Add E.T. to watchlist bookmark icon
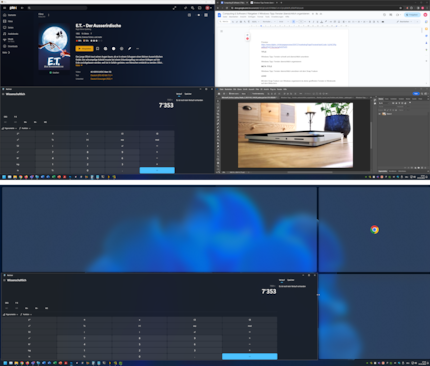The width and height of the screenshot is (430, 366). click(97, 48)
